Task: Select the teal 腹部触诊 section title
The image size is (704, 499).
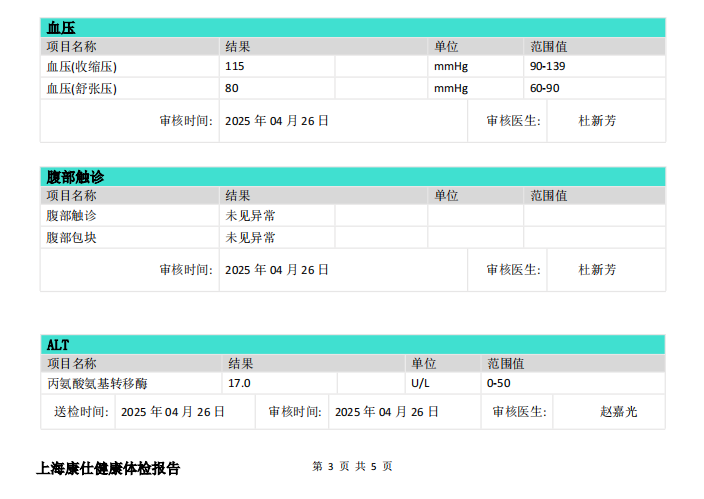Action: click(75, 176)
